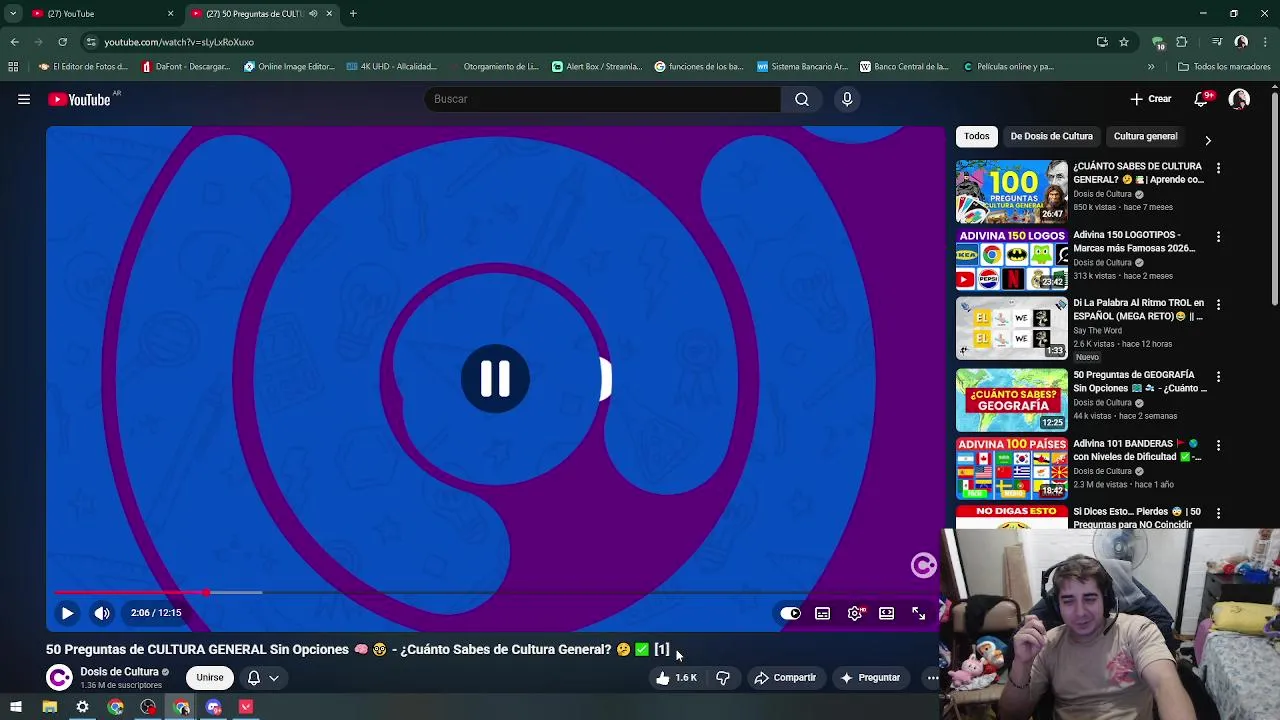The image size is (1280, 720).
Task: Seek using the video progress bar
Action: pos(495,593)
